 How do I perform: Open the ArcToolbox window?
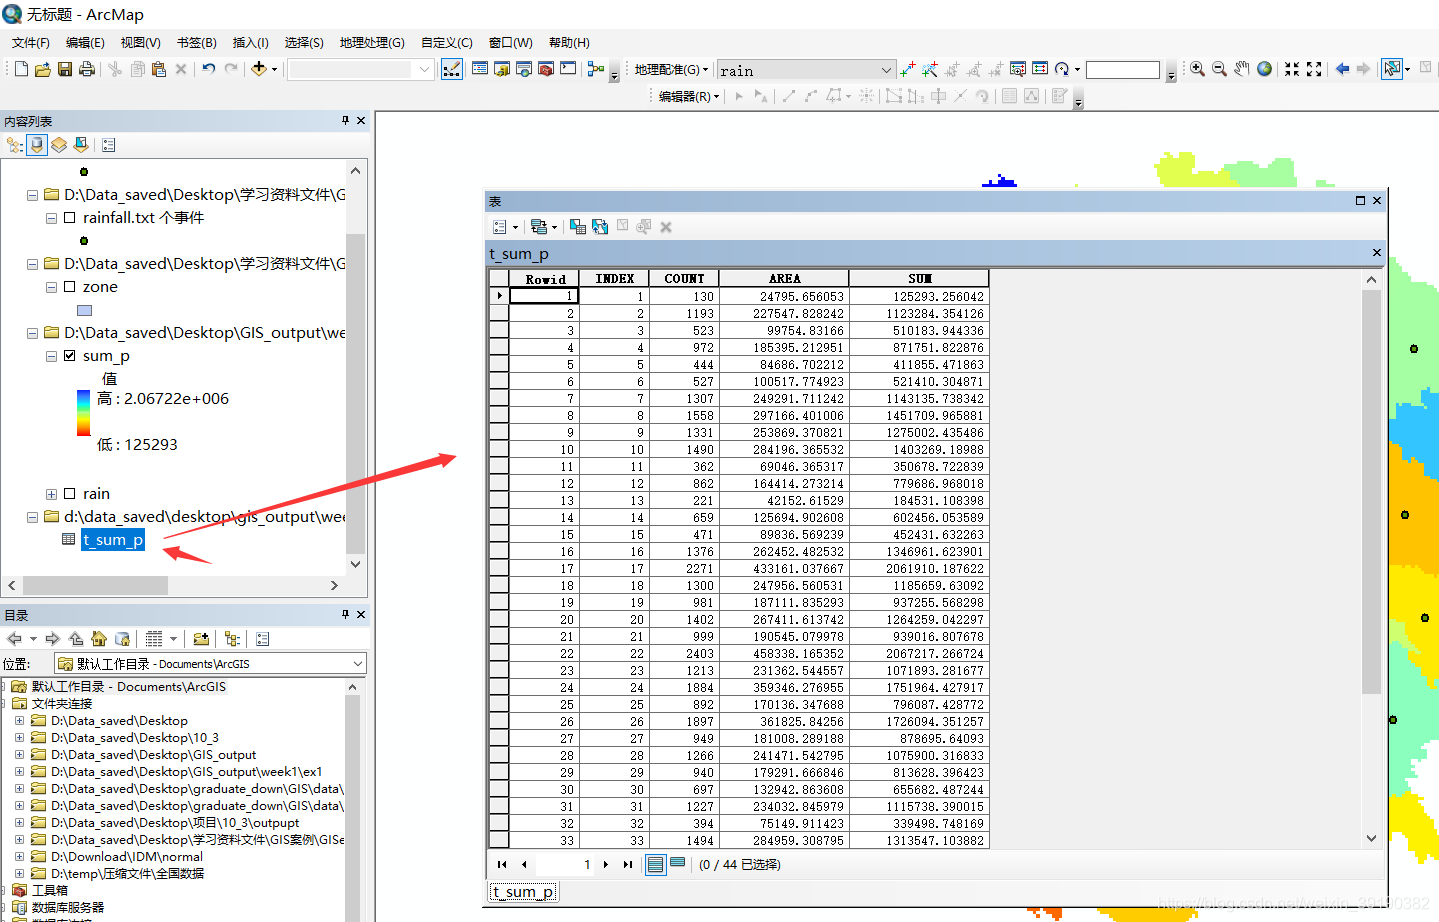point(546,69)
